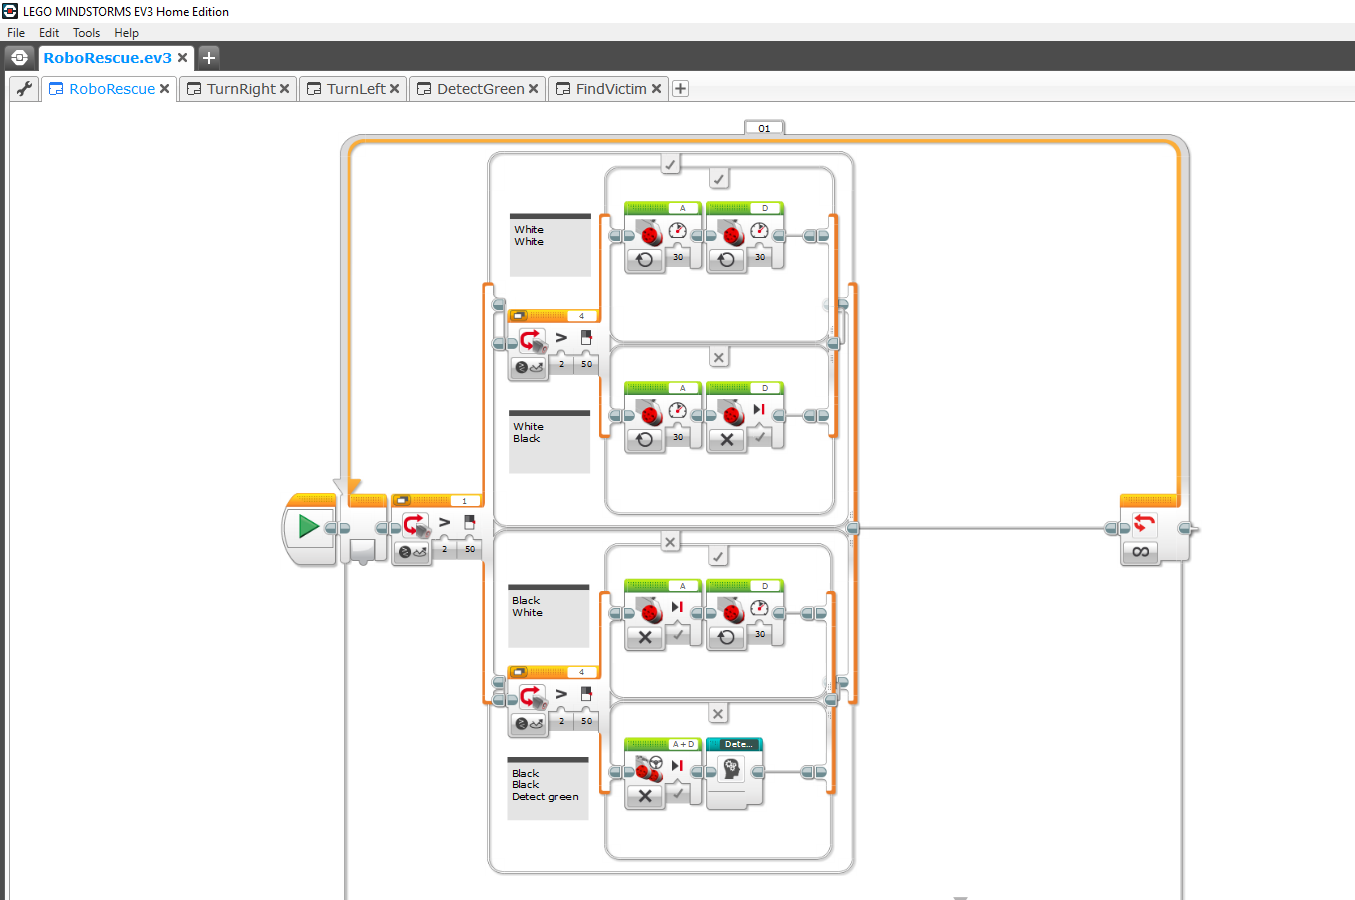
Task: Add a new project next to RoboRescue.ev3
Action: tap(208, 57)
